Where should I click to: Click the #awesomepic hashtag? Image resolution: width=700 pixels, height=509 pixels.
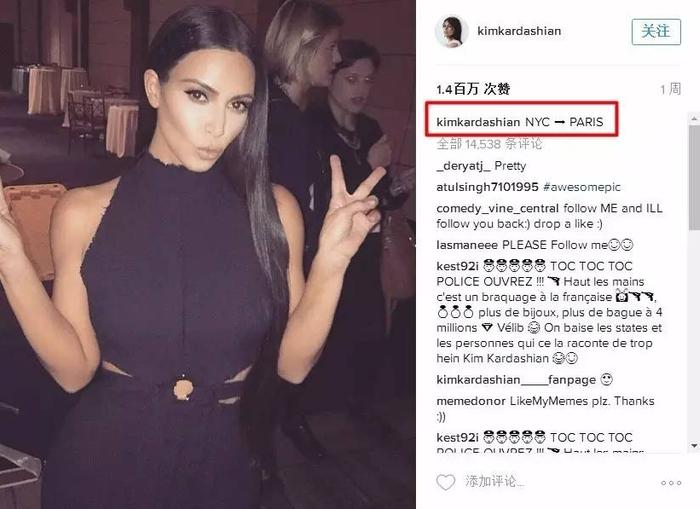coord(582,187)
